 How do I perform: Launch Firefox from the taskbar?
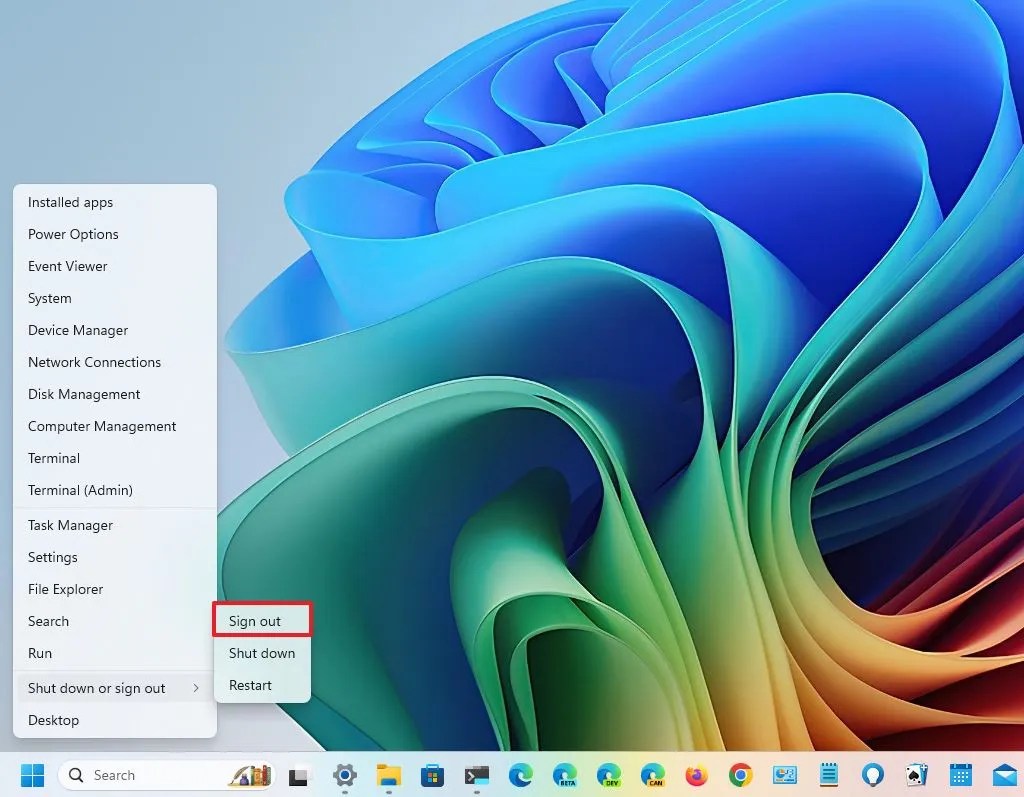click(696, 775)
